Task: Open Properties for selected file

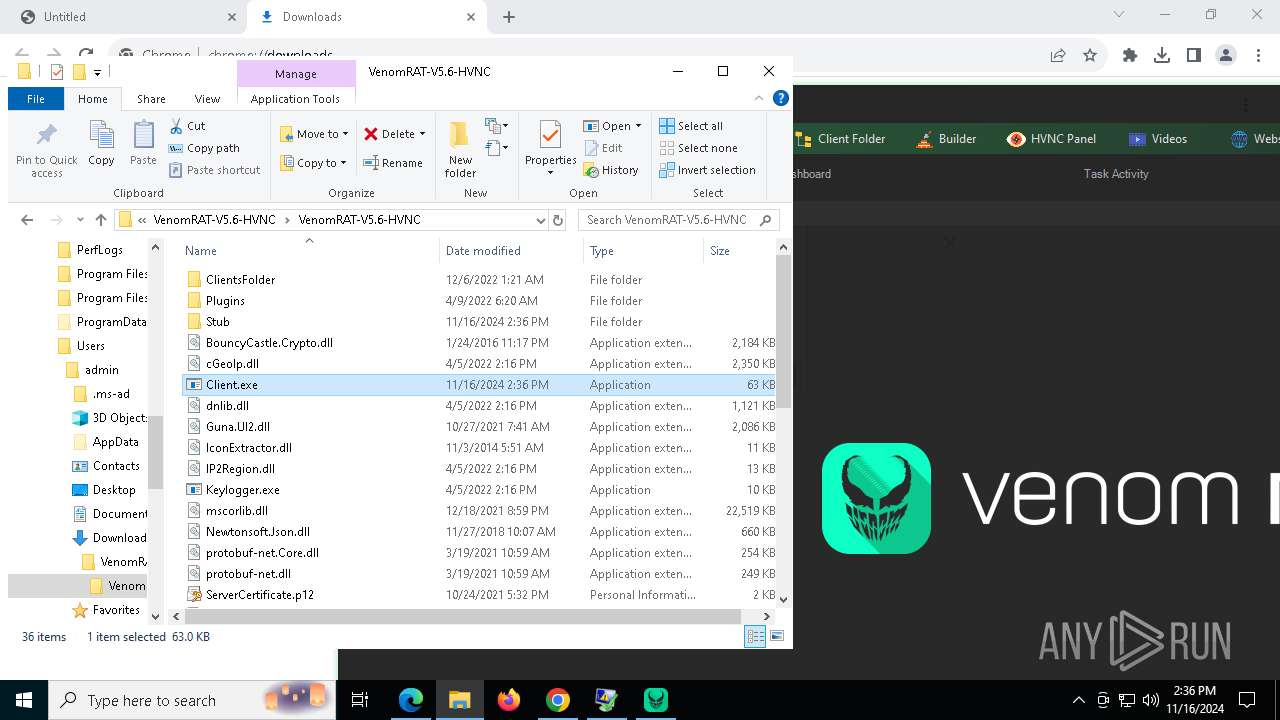Action: [x=550, y=150]
